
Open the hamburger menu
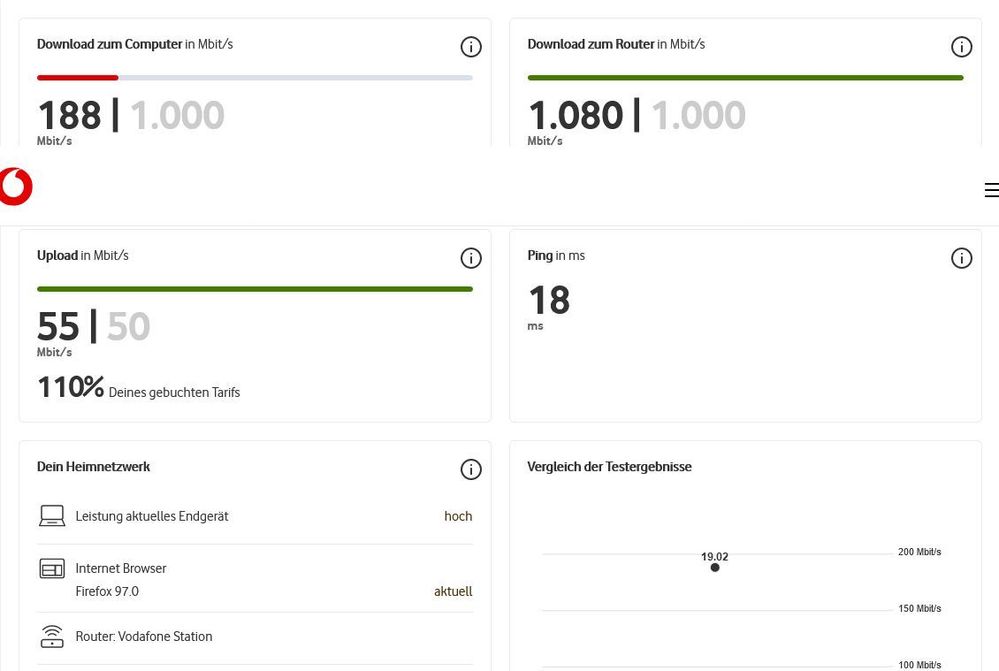click(x=991, y=190)
